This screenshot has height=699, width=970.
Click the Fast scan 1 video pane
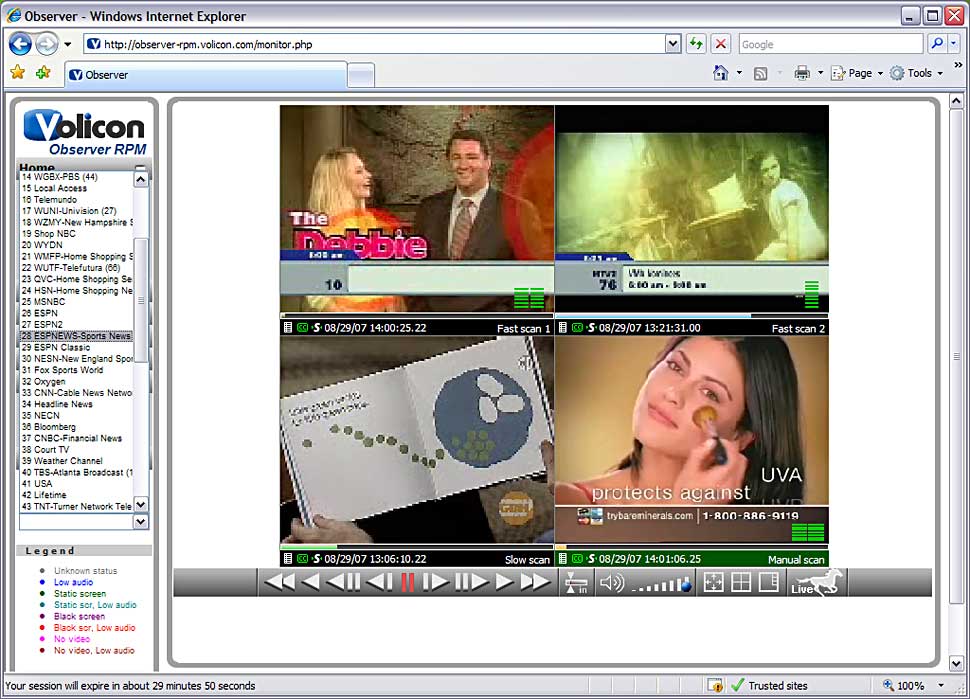(x=416, y=209)
